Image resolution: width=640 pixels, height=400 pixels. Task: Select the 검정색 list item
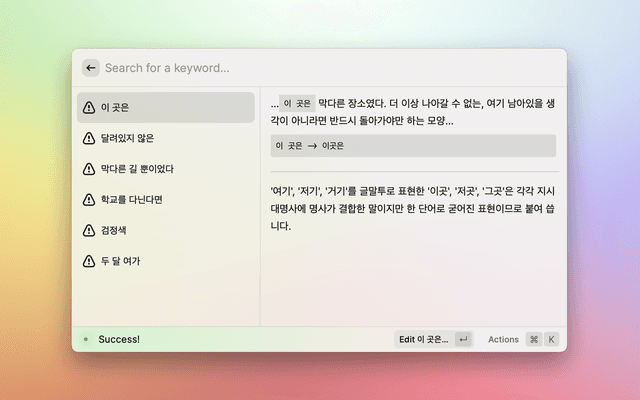click(x=165, y=230)
